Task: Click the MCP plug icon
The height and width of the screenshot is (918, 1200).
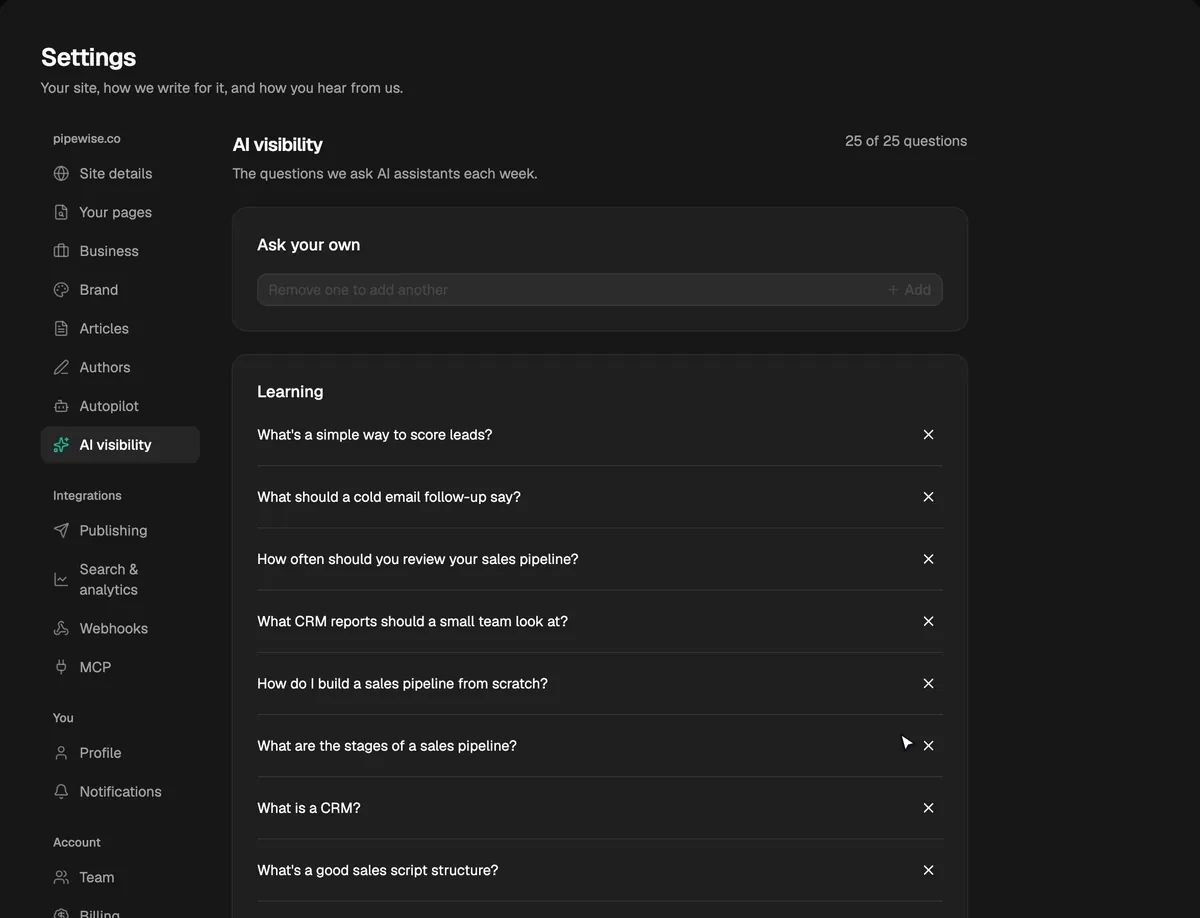Action: coord(61,667)
